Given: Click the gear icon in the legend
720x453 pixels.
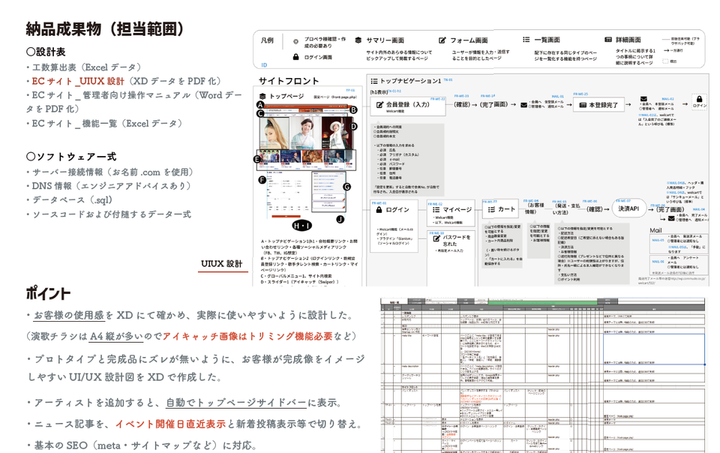Looking at the screenshot, I should pos(296,42).
